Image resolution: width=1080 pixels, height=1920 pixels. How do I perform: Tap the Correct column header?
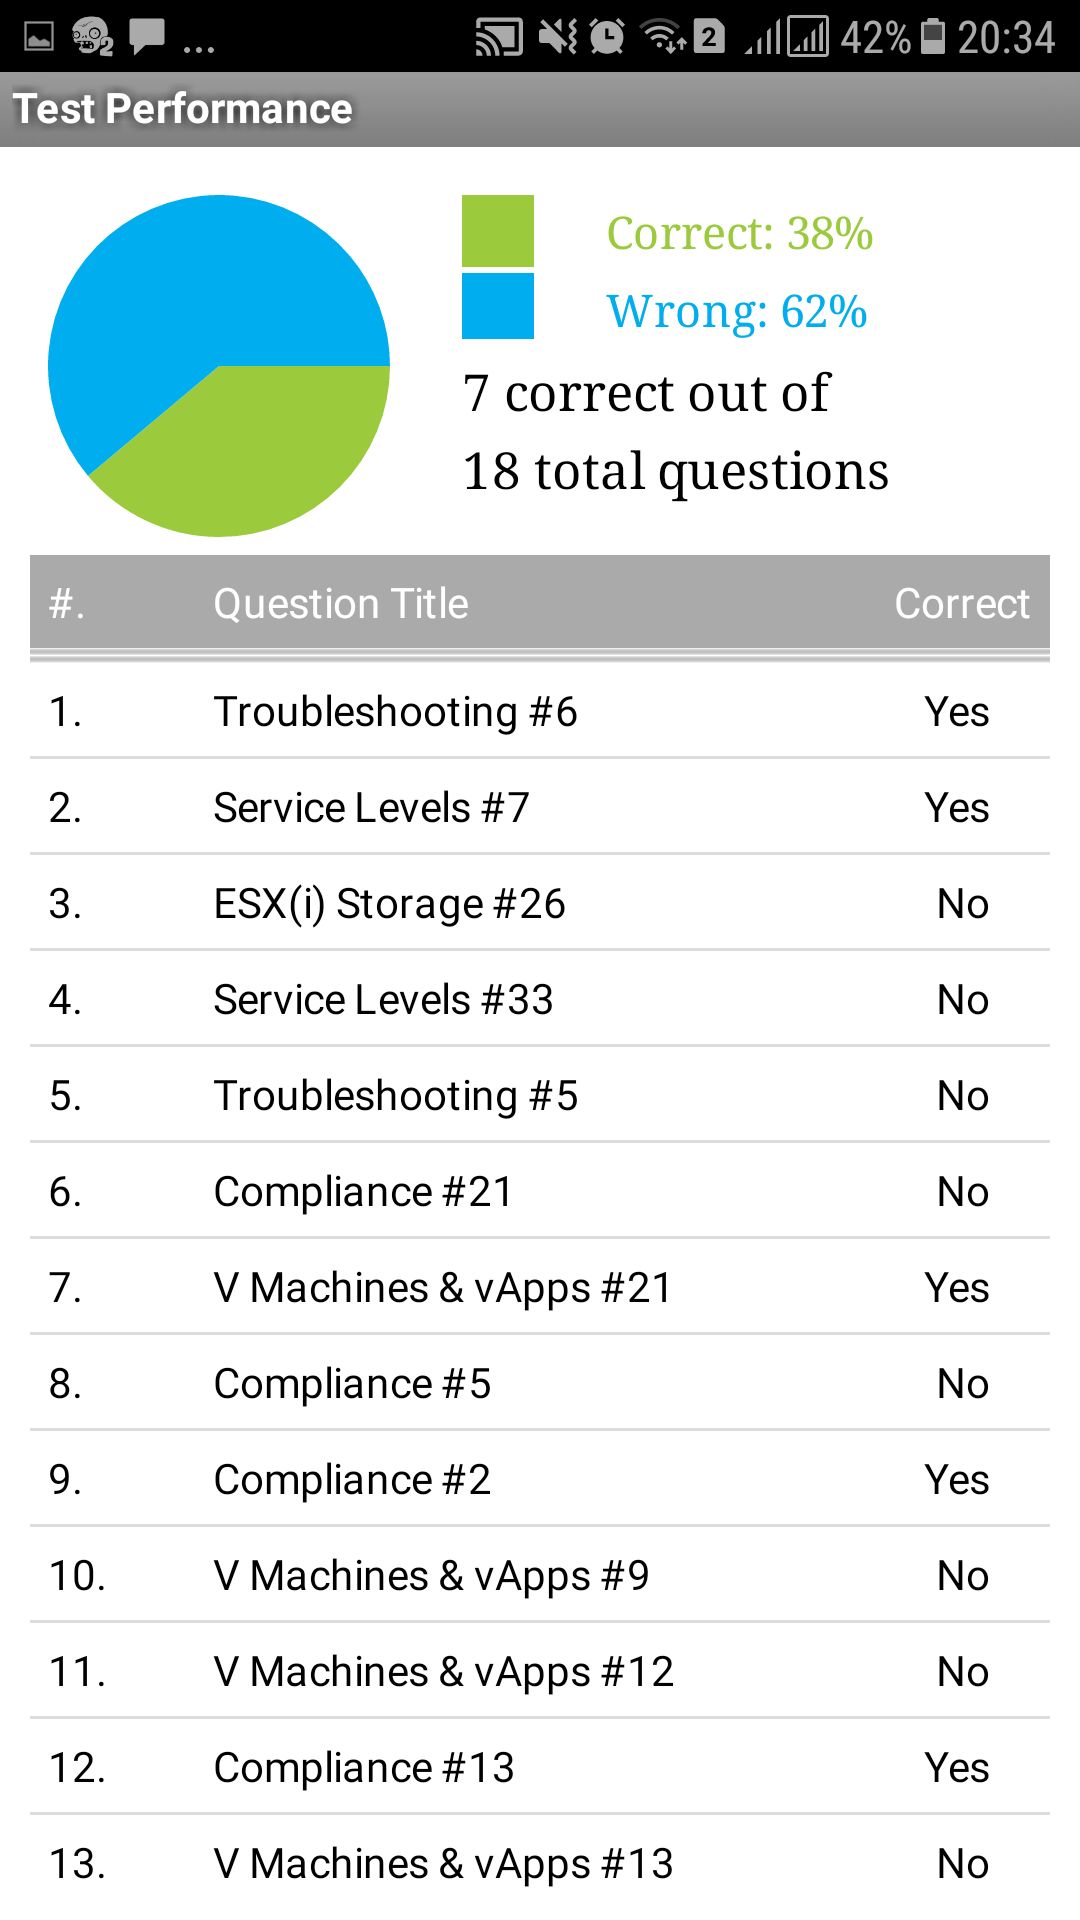tap(962, 603)
